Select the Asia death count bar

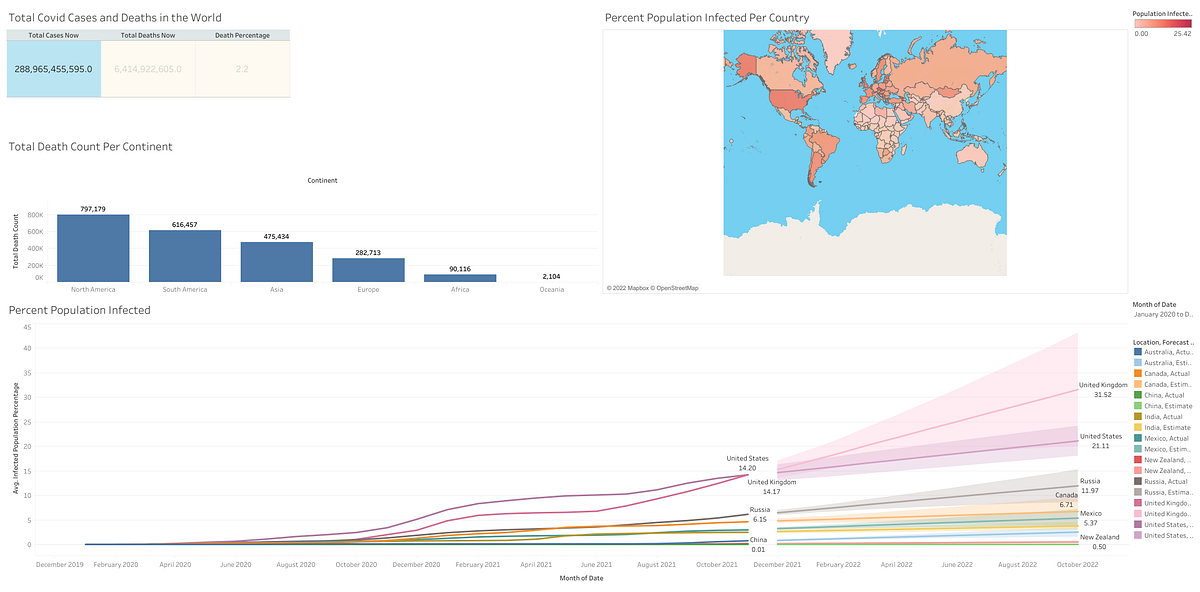(x=277, y=262)
